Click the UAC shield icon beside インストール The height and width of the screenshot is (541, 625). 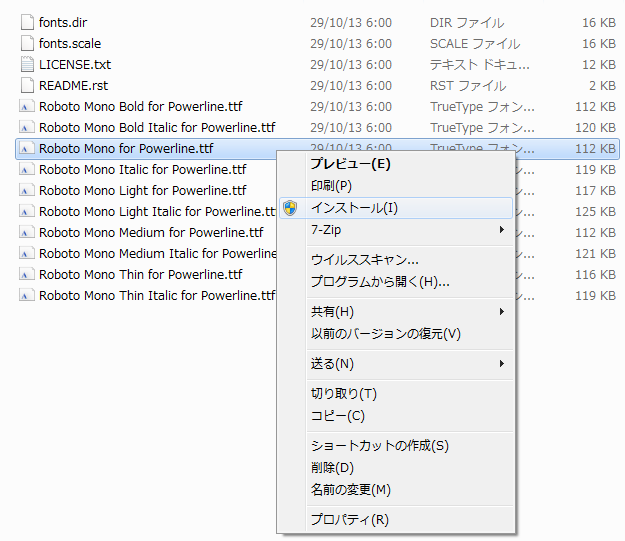(290, 208)
